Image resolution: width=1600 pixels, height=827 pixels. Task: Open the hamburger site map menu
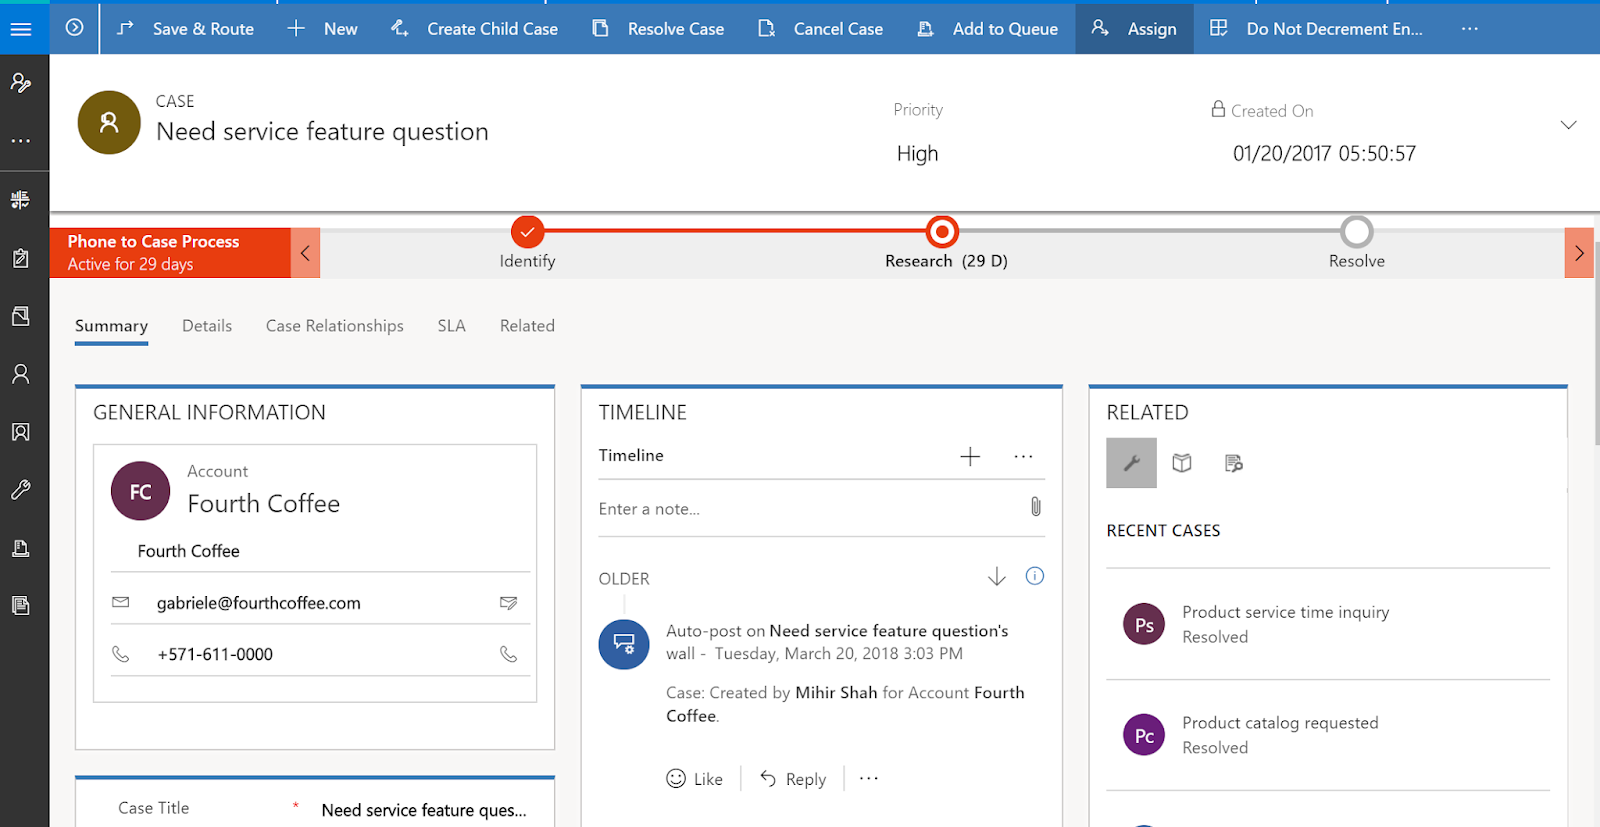pos(21,29)
